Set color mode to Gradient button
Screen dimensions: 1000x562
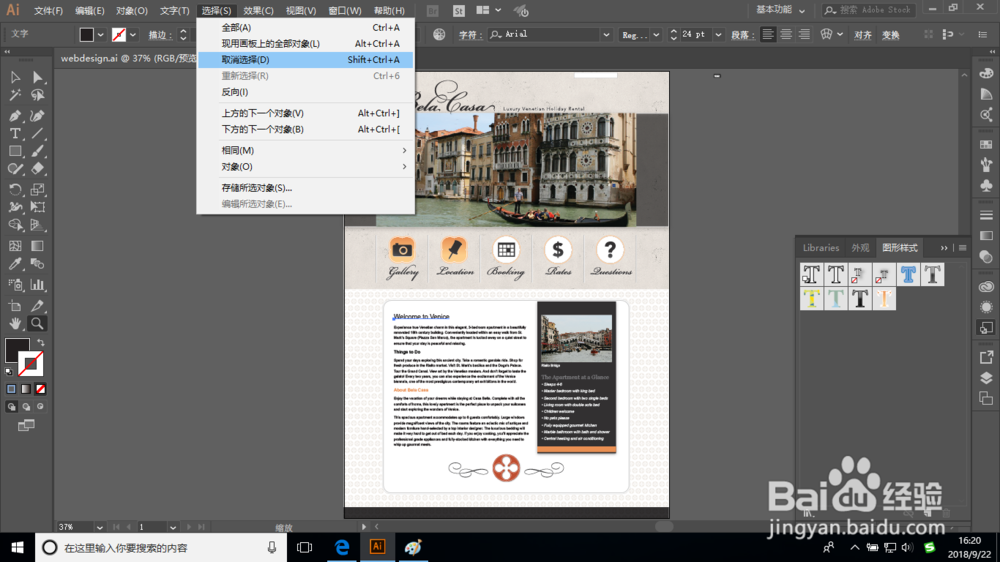pyautogui.click(x=26, y=389)
